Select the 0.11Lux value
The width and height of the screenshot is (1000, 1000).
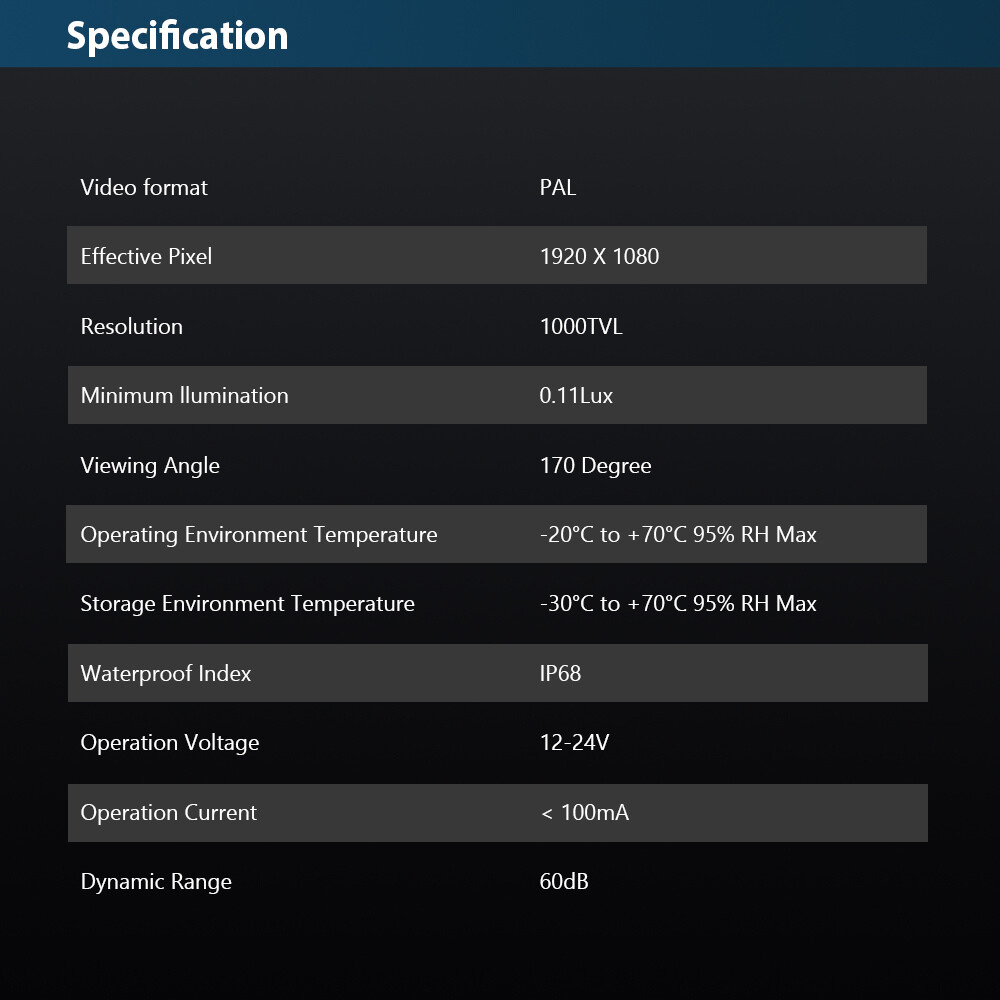tap(576, 395)
